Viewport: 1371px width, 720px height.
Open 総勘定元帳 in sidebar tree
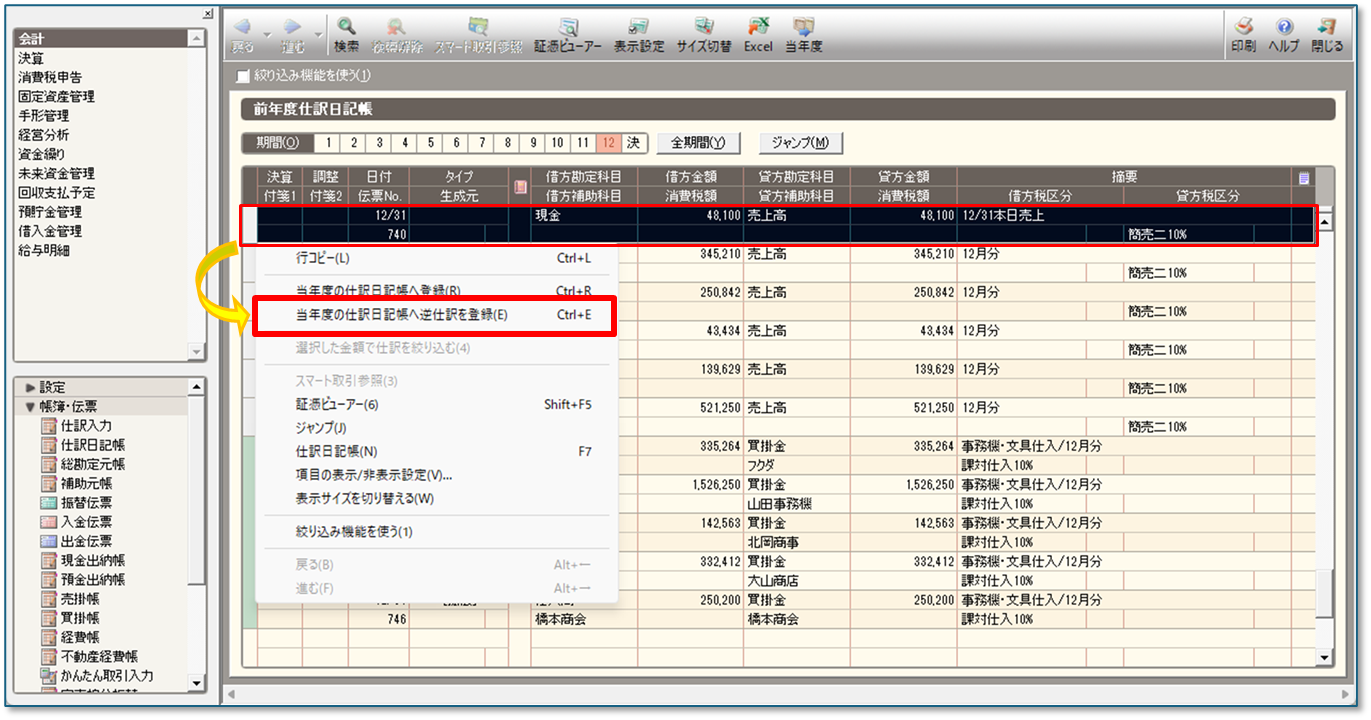point(92,464)
